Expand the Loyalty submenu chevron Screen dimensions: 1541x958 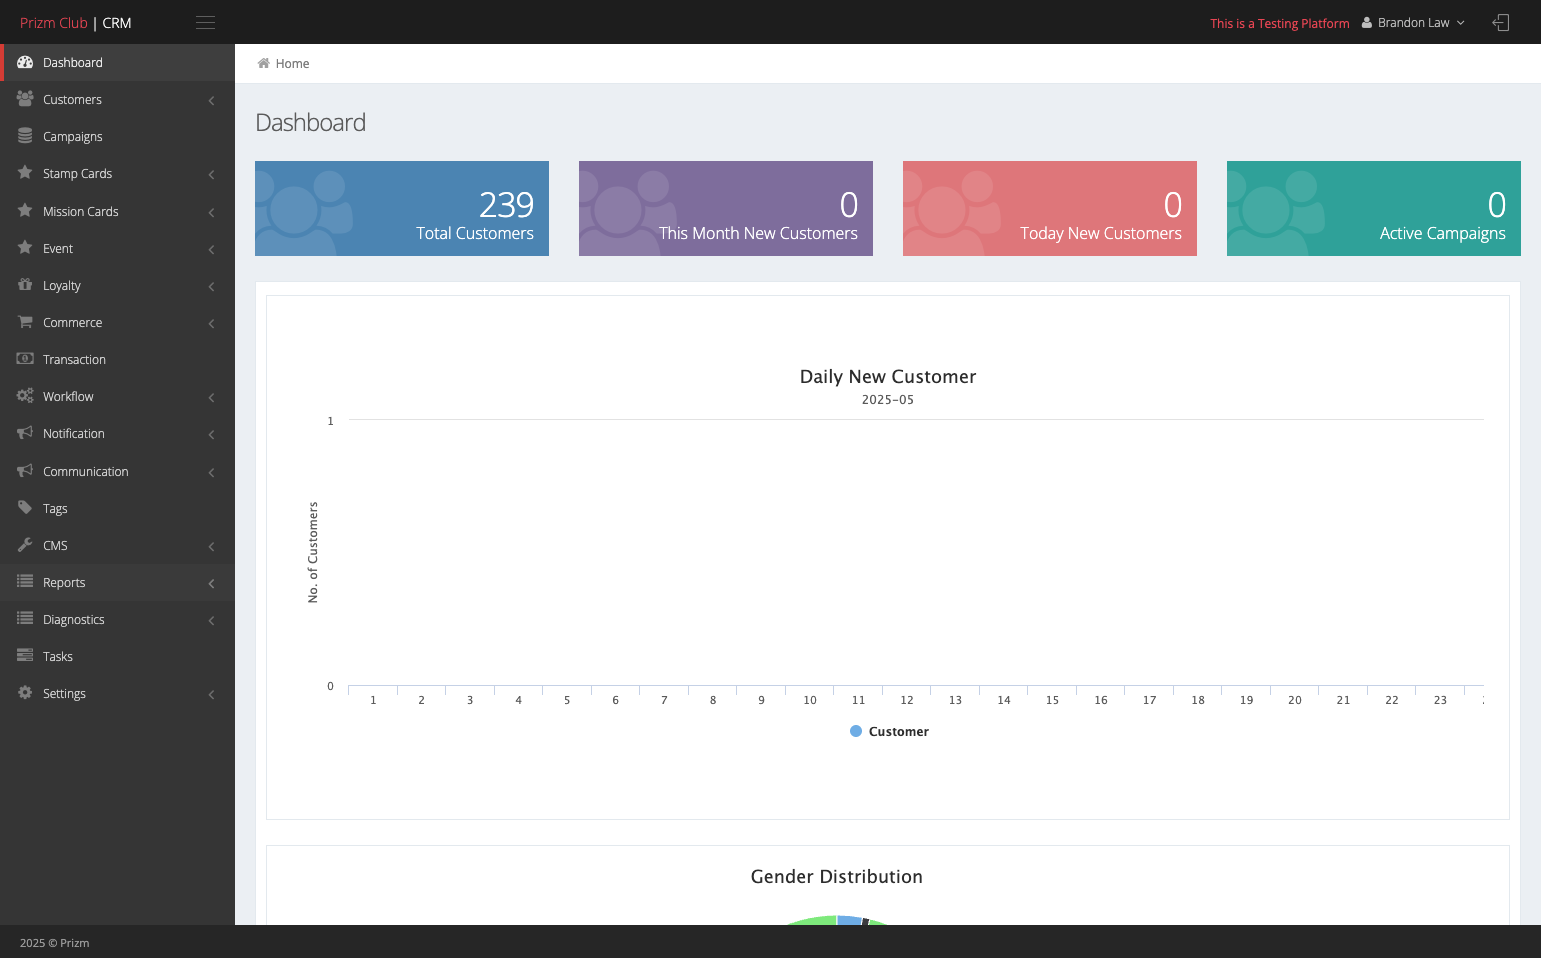pos(211,286)
